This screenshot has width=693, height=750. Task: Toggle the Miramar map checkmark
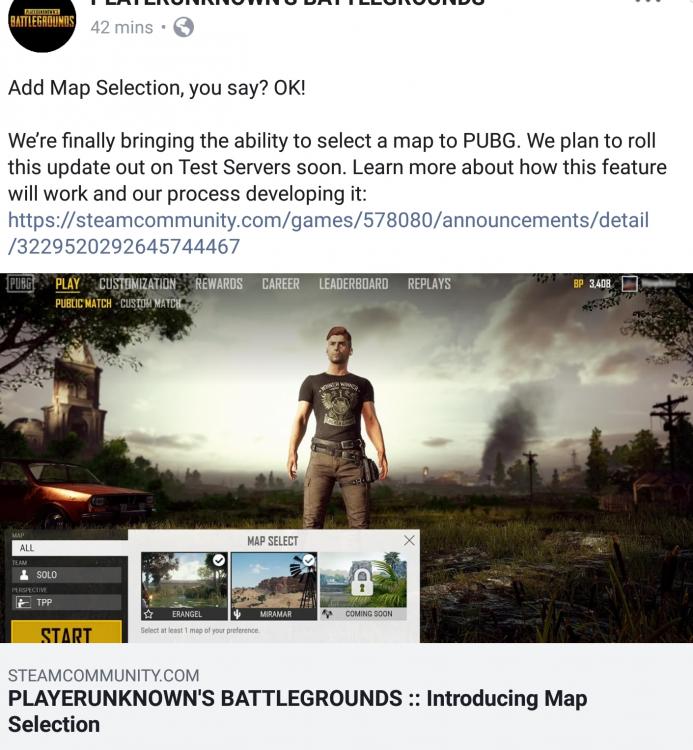309,560
